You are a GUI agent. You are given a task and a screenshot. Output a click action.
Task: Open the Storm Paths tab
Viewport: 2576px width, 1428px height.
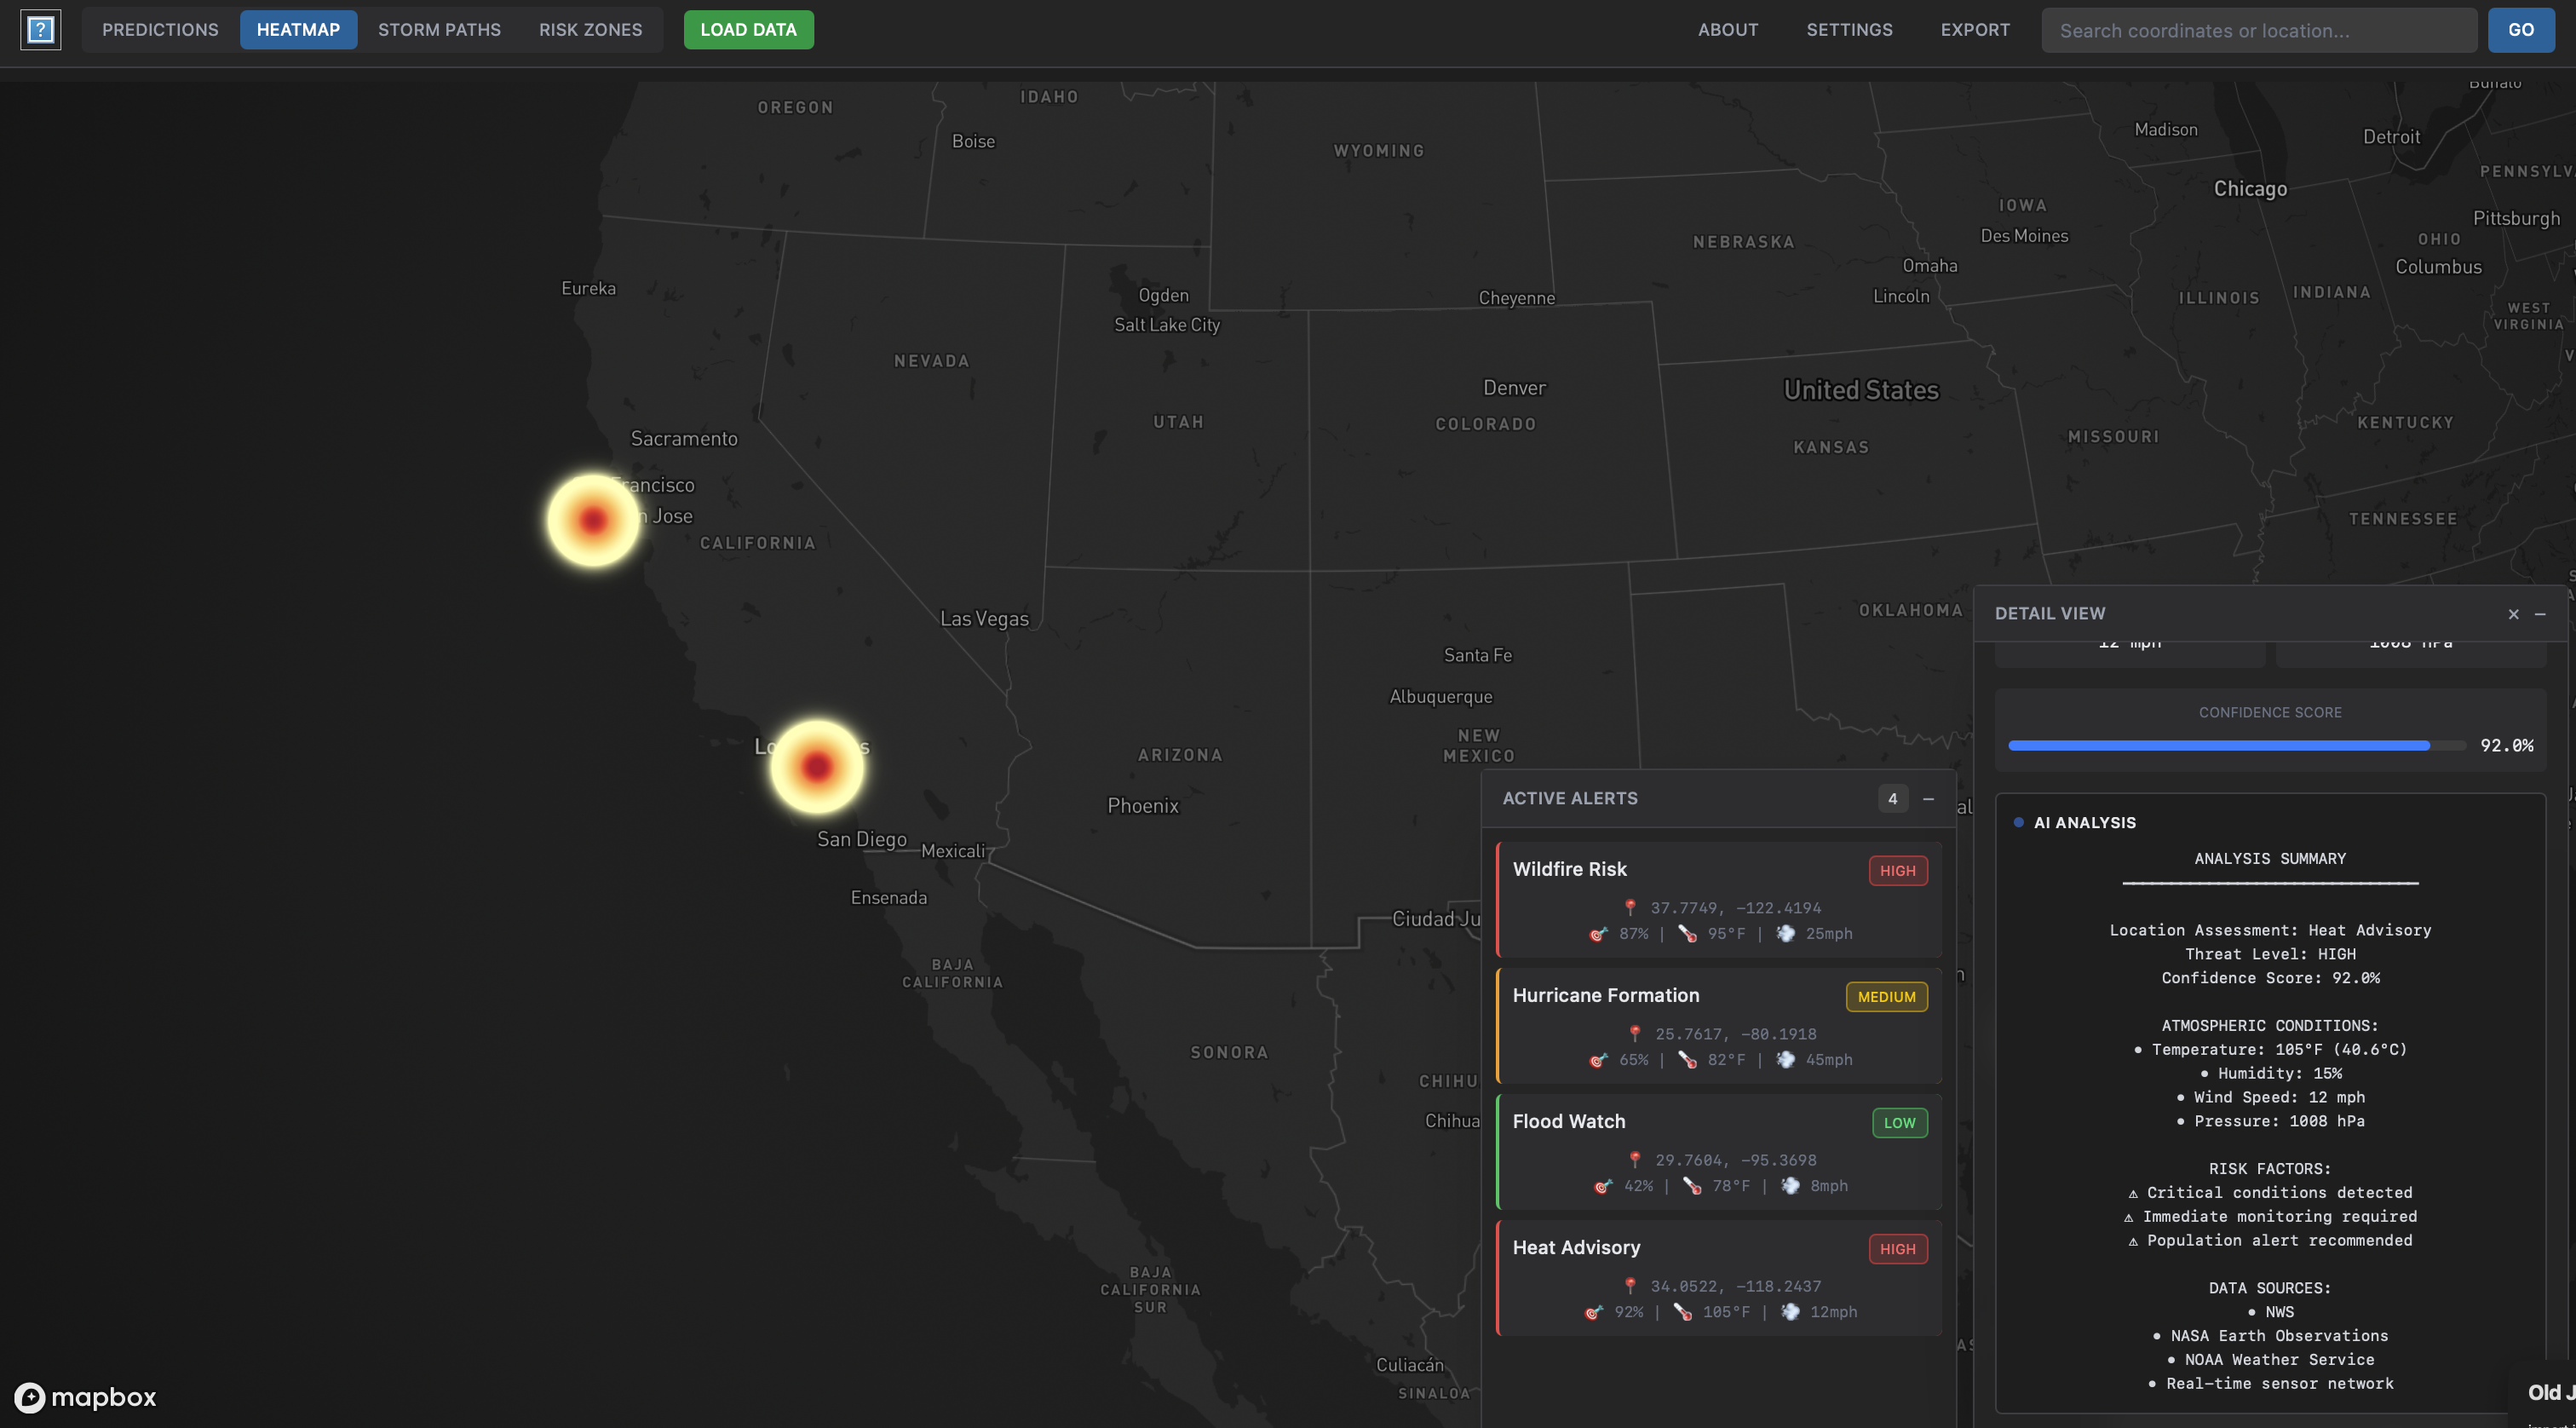(439, 30)
